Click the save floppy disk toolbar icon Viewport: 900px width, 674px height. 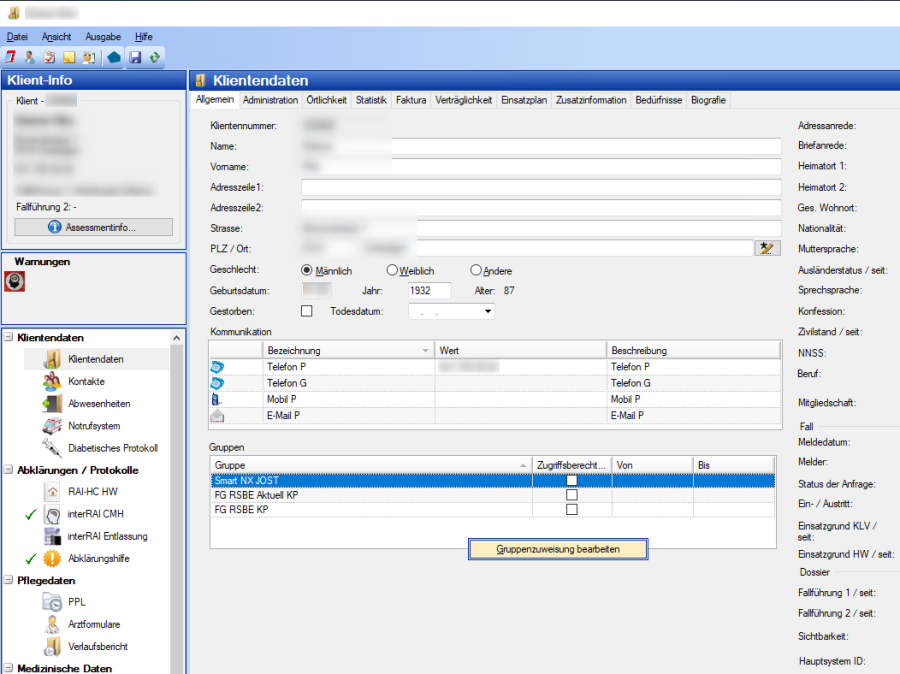pos(135,57)
